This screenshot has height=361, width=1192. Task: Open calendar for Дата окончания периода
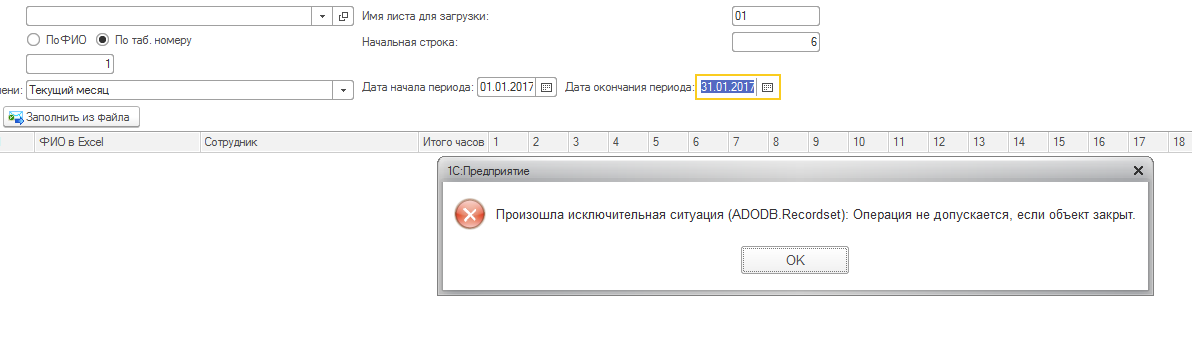[x=767, y=87]
